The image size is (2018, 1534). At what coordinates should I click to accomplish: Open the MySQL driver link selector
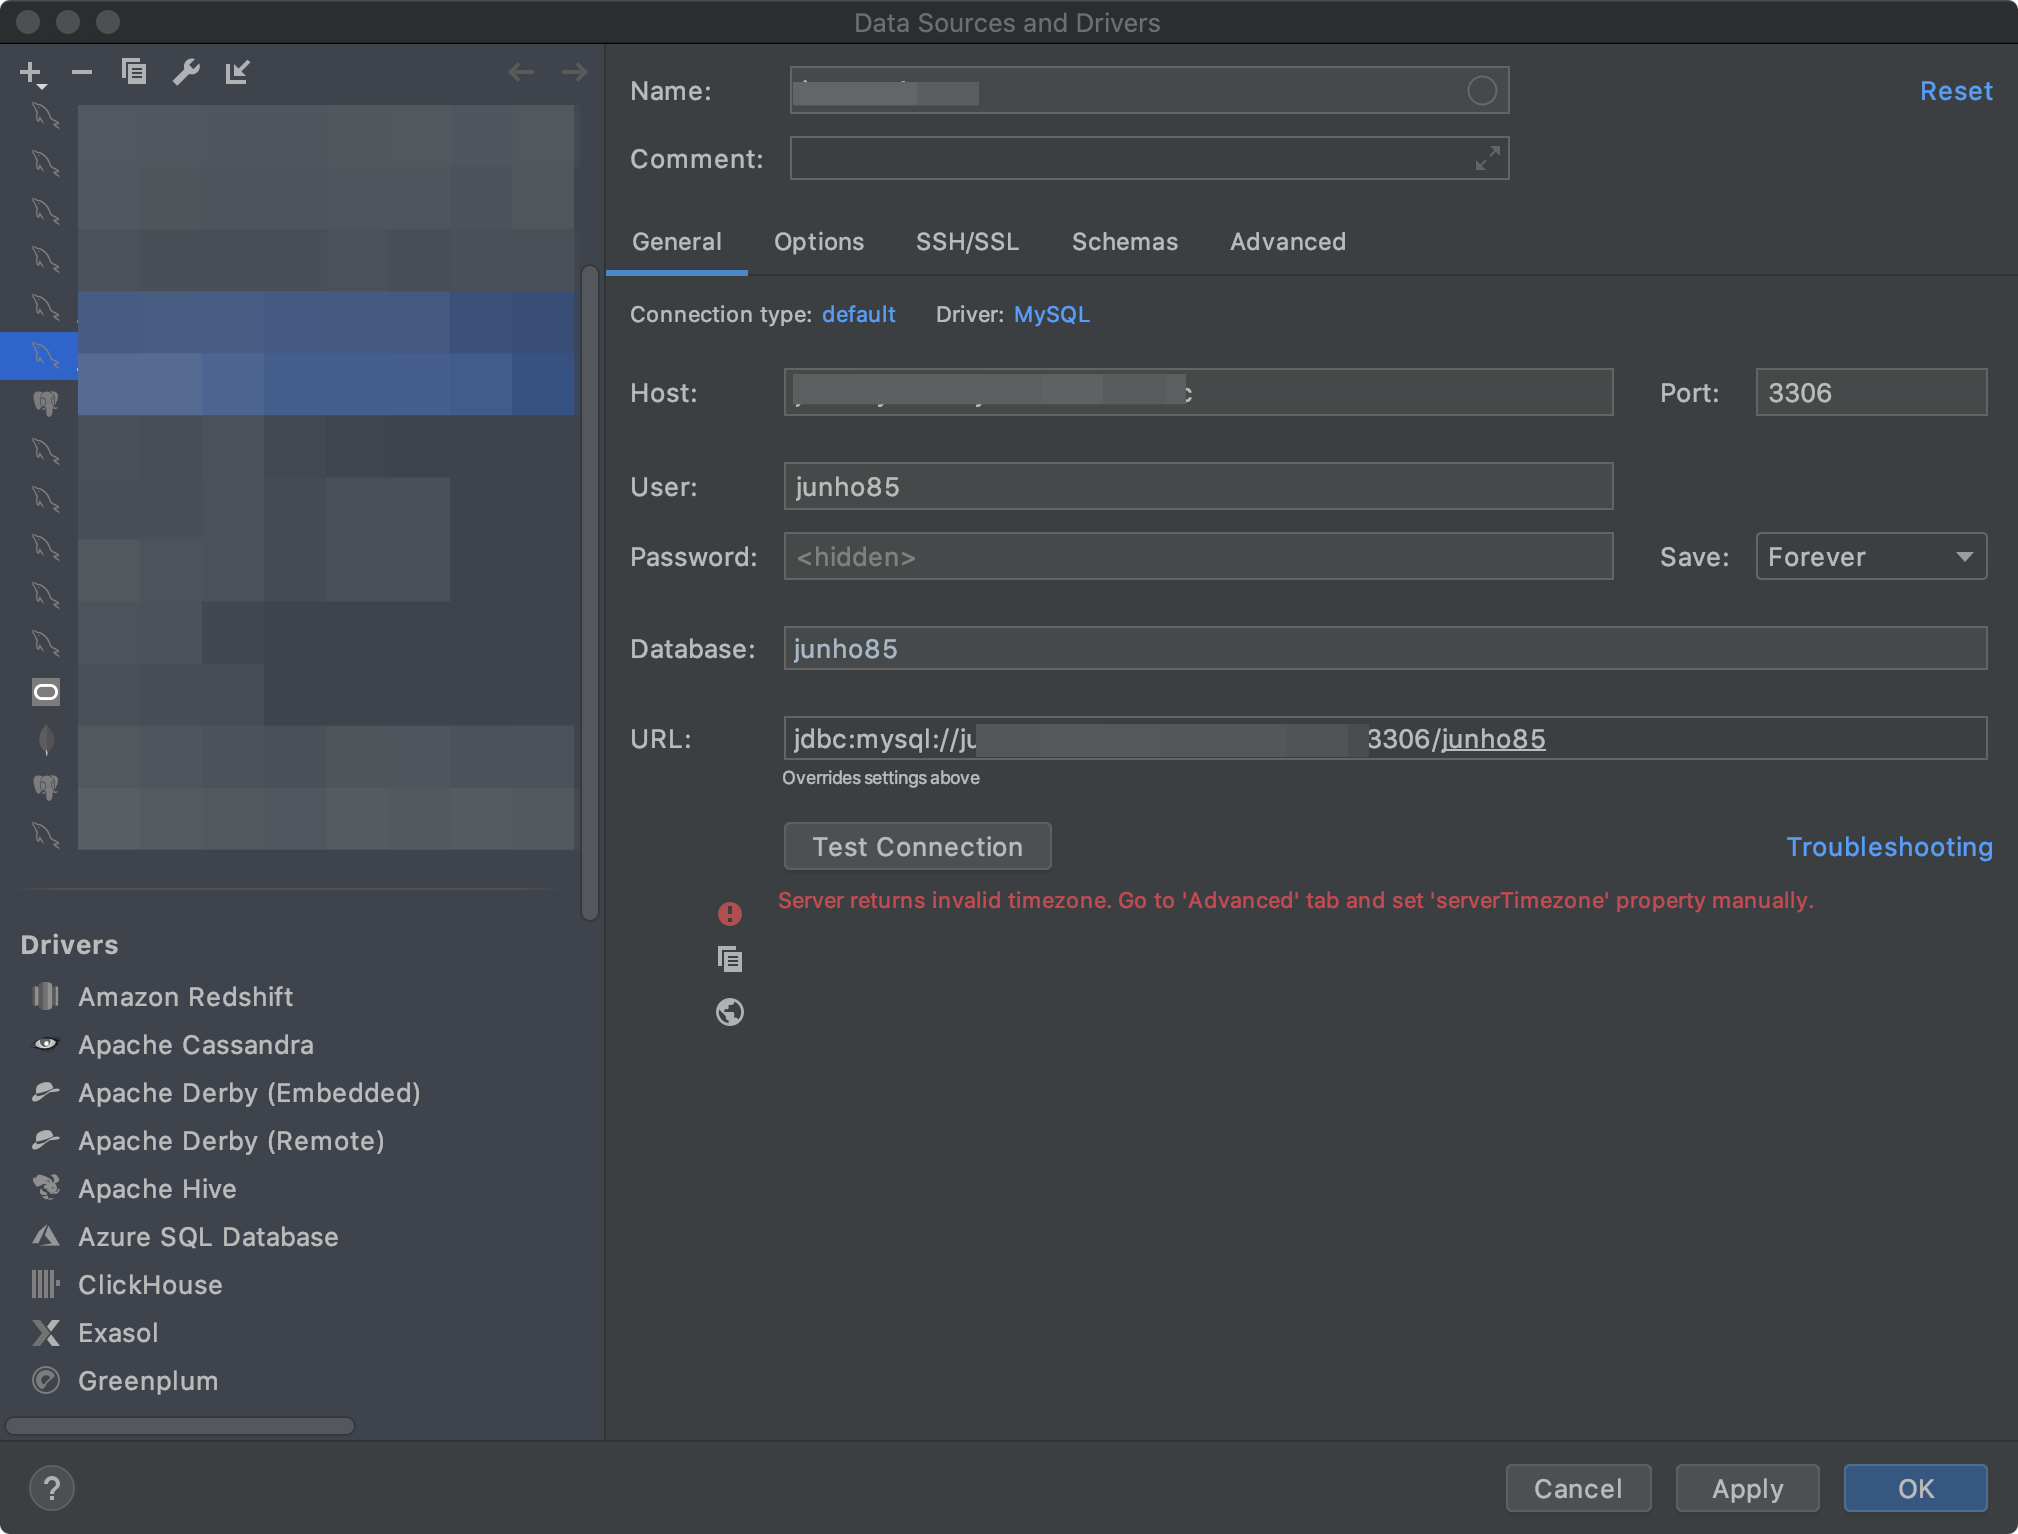coord(1051,314)
